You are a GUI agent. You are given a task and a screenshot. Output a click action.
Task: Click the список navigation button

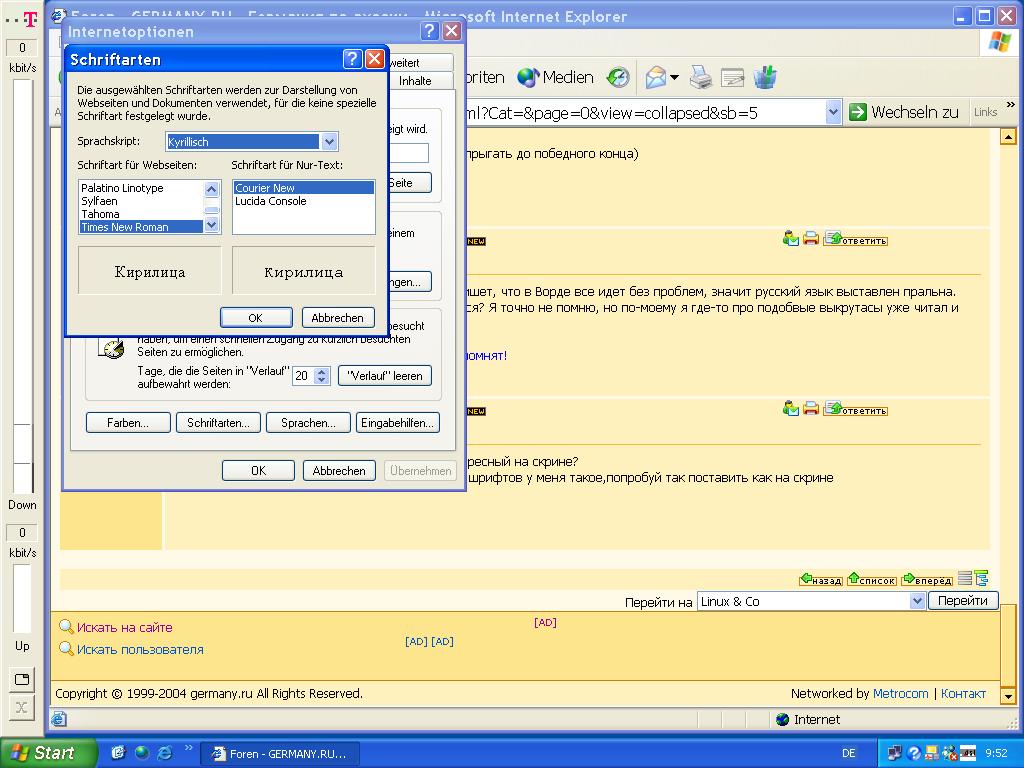click(872, 579)
